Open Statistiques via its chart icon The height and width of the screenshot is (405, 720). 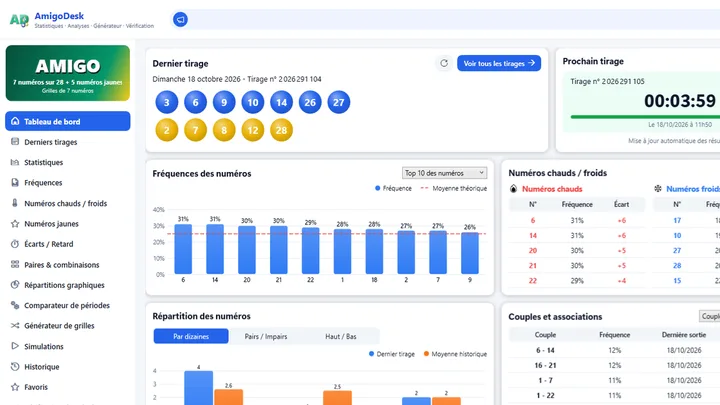[x=15, y=162]
